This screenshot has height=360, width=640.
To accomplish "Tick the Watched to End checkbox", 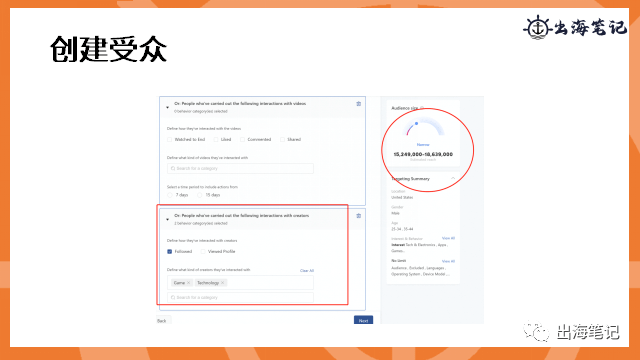I will (x=169, y=140).
